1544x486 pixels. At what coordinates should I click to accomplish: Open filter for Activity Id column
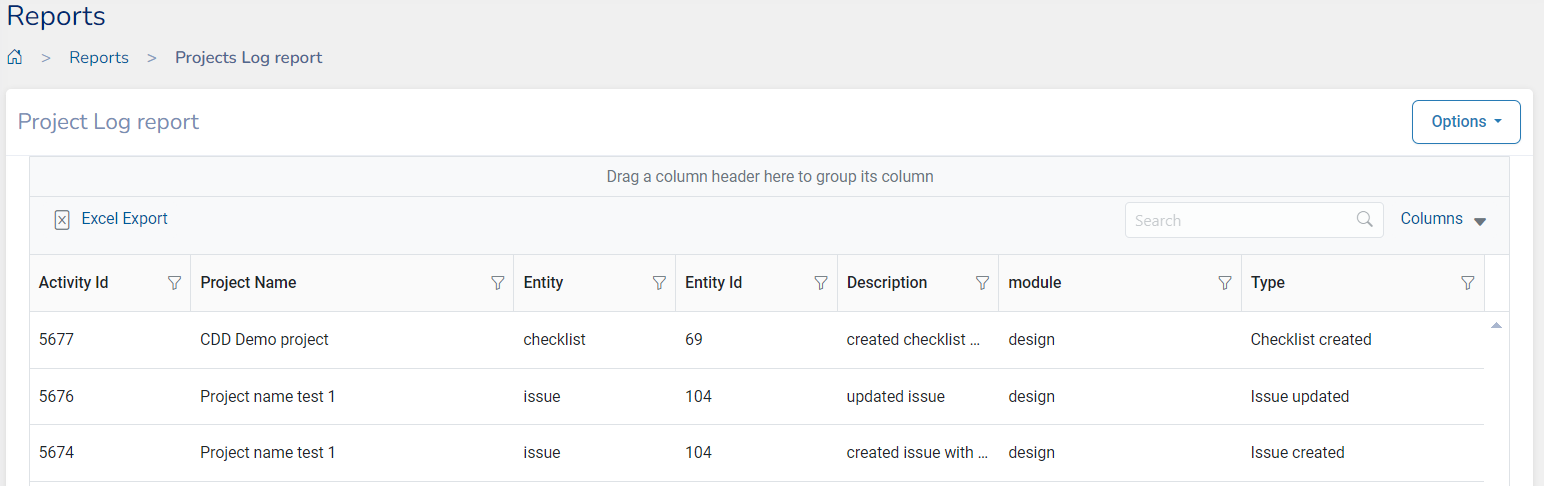pyautogui.click(x=174, y=283)
